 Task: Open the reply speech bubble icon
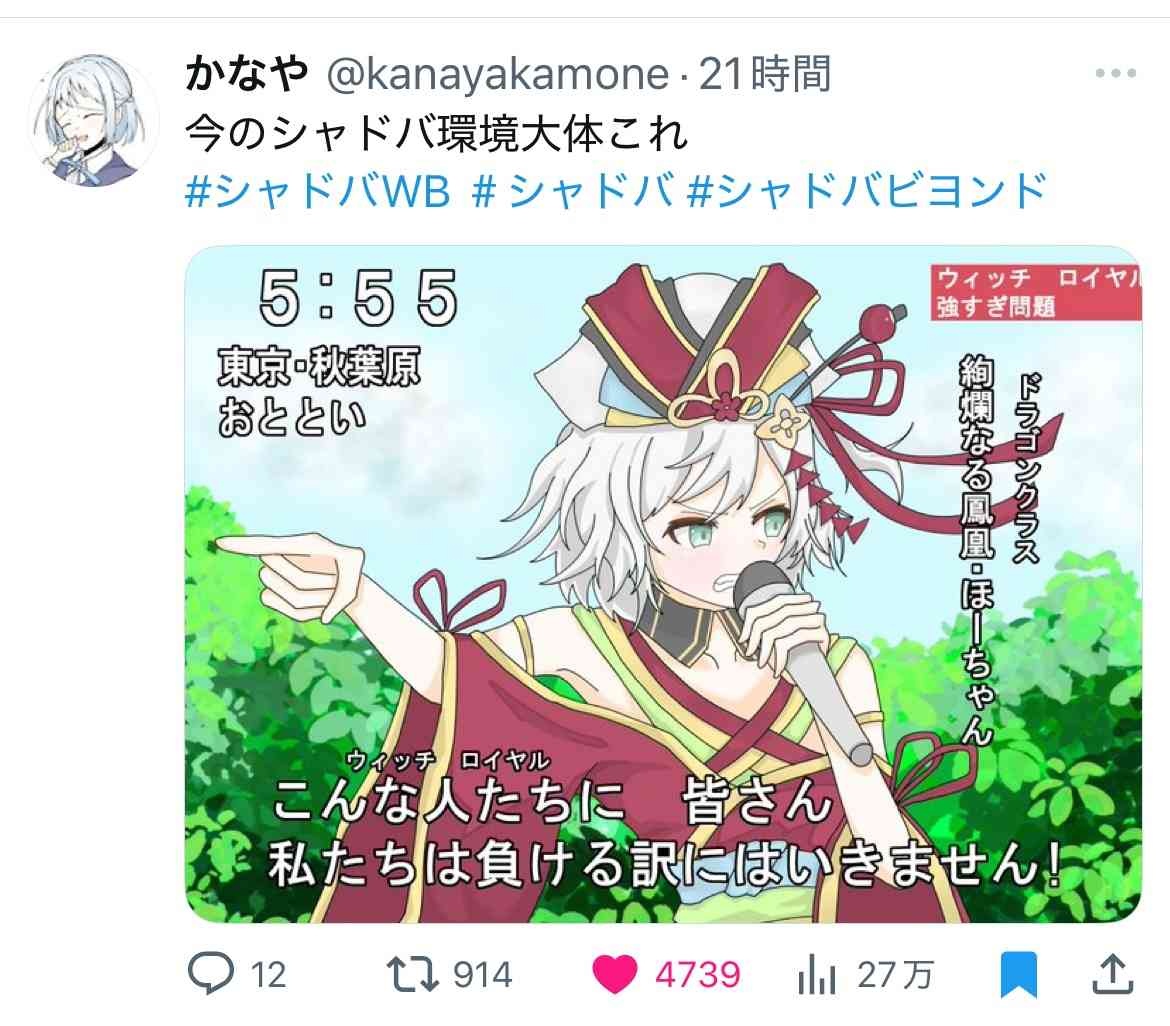pos(210,973)
